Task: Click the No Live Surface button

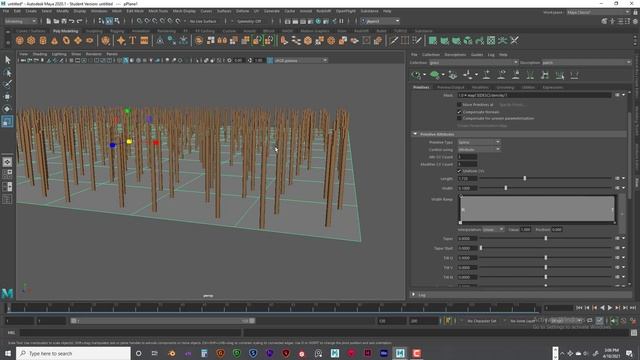Action: click(x=203, y=21)
